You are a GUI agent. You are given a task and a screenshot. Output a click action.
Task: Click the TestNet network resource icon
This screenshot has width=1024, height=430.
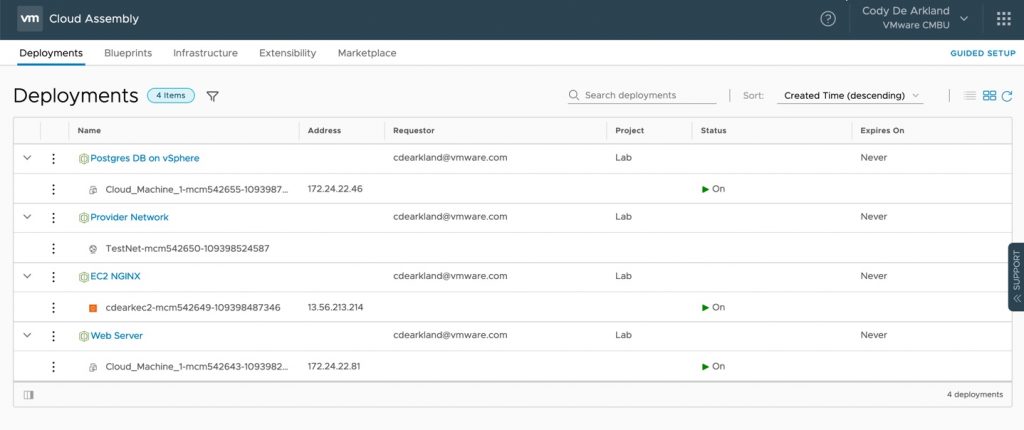click(93, 249)
